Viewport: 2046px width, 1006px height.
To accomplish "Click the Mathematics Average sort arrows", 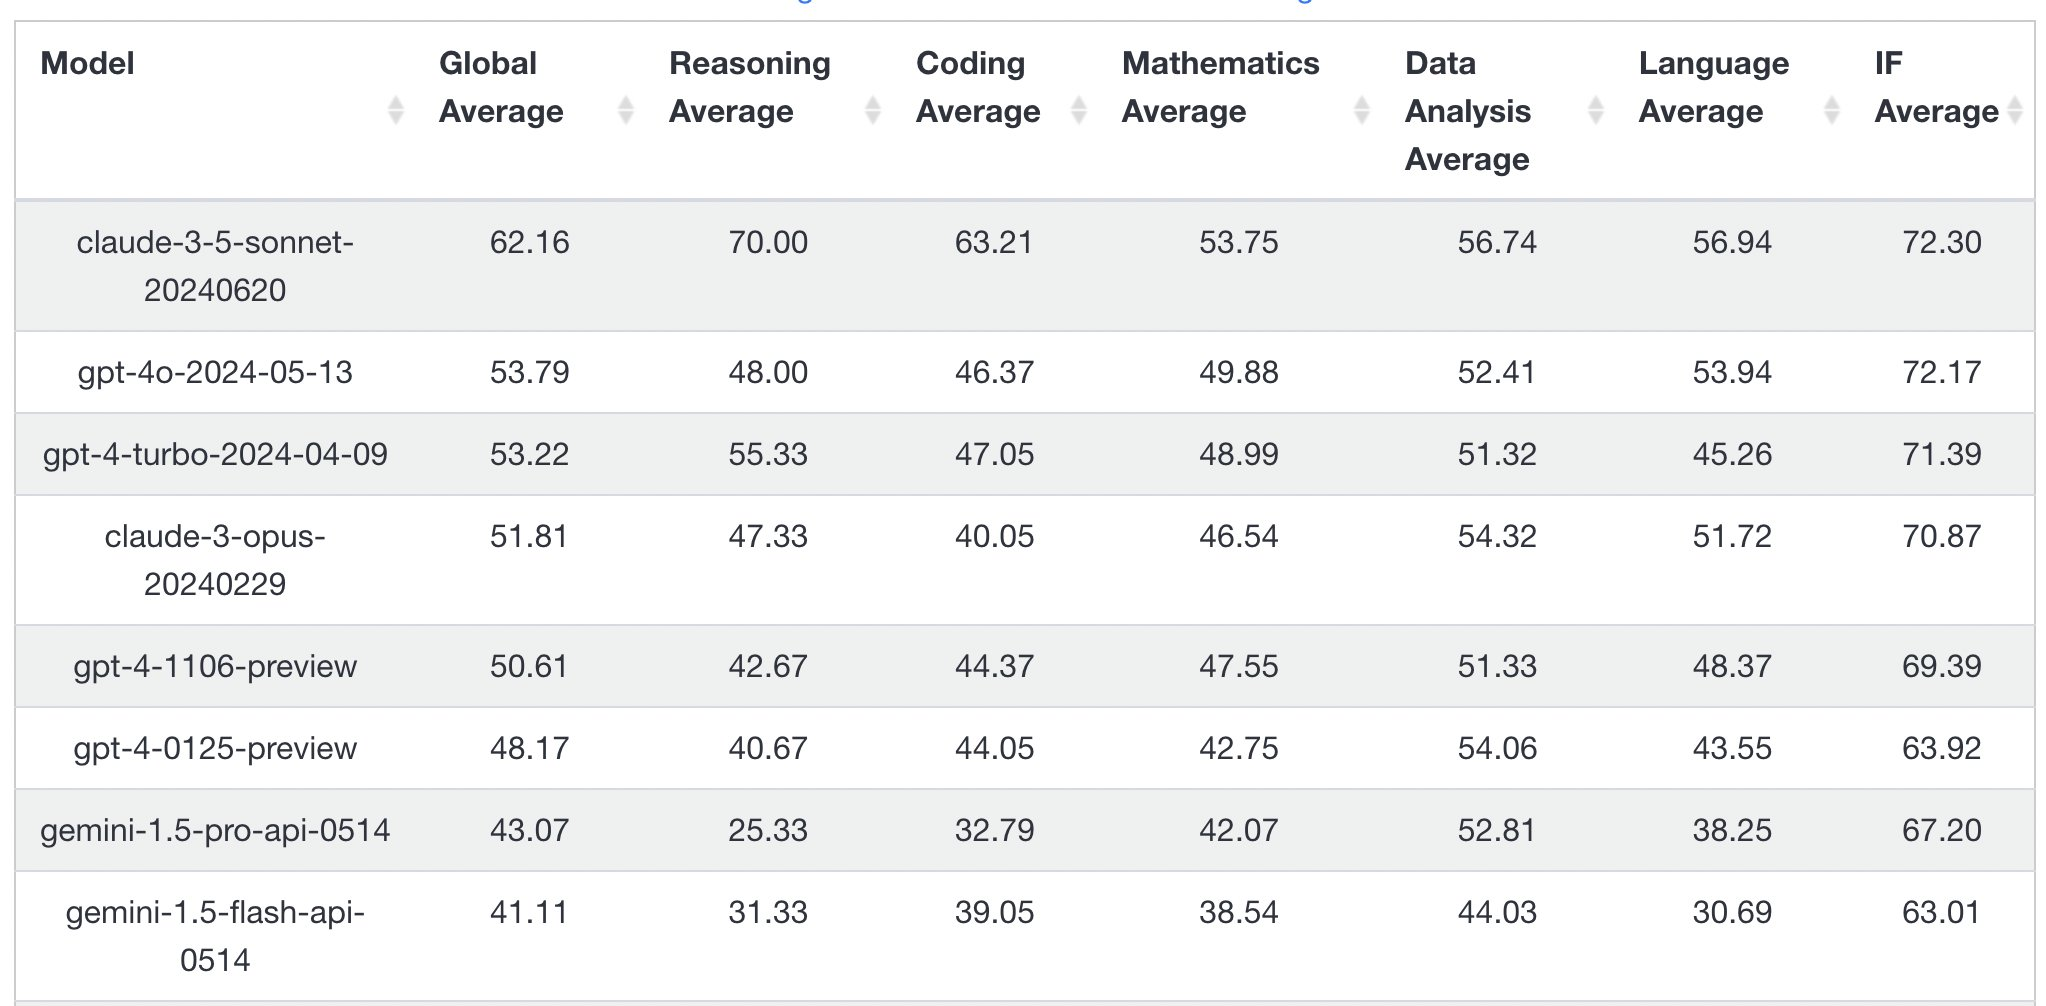I will point(1361,110).
